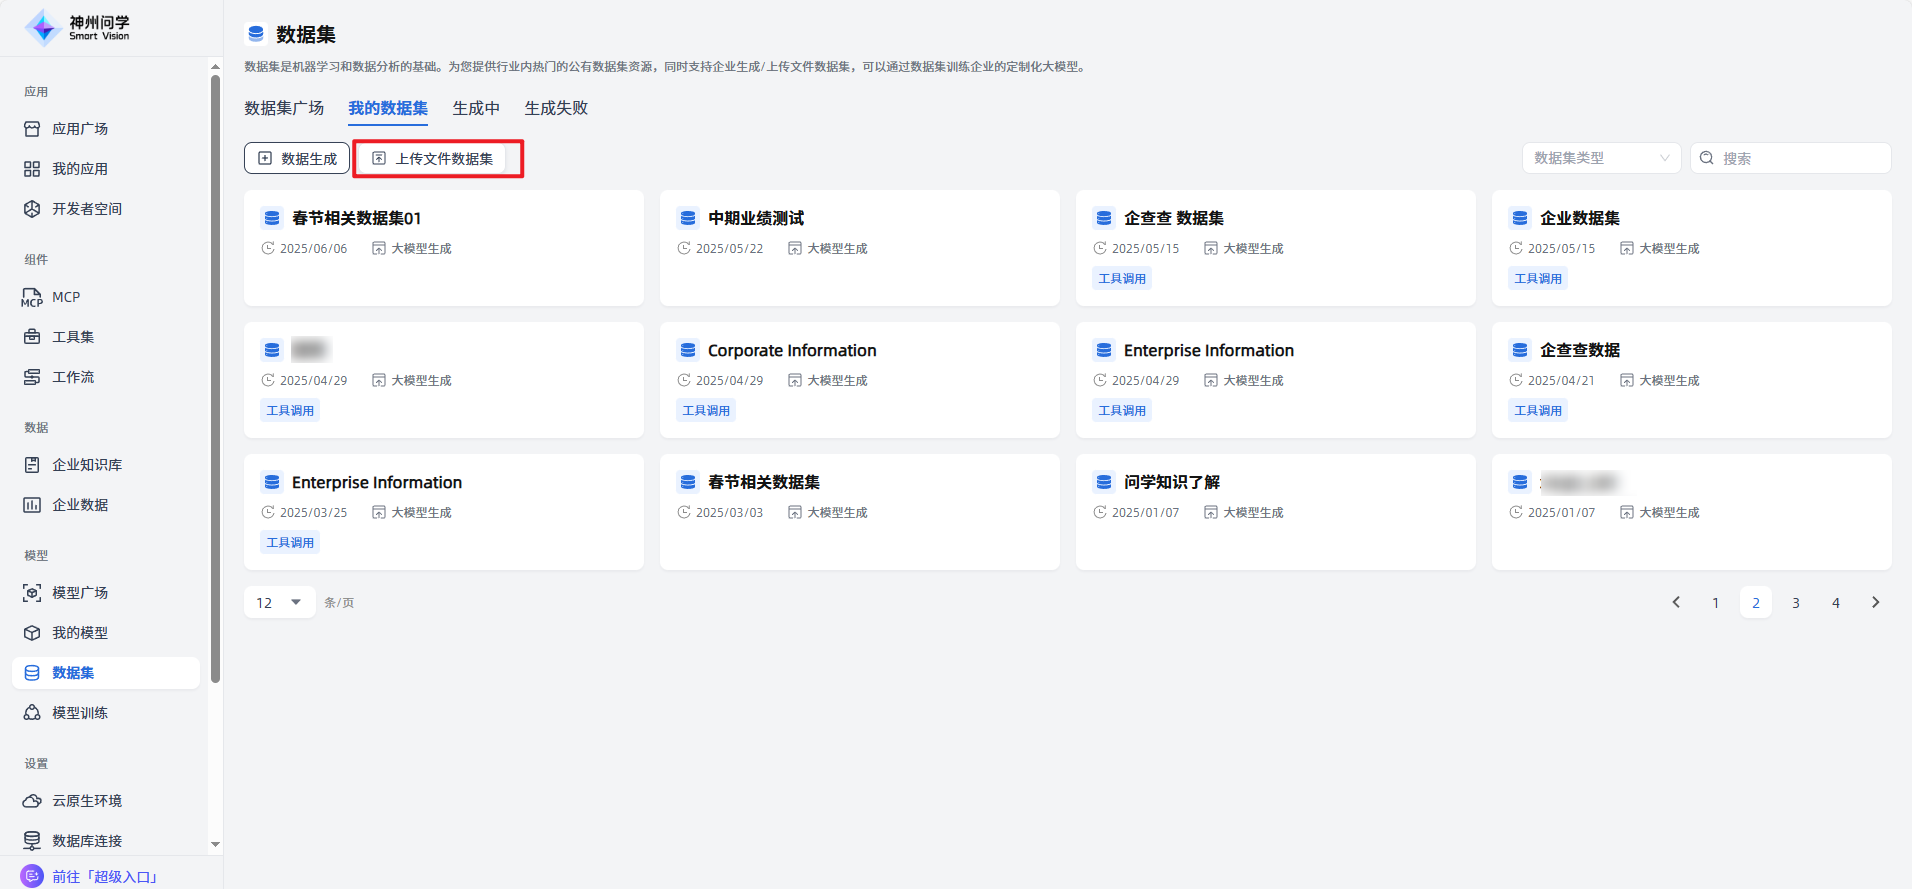Viewport: 1912px width, 889px height.
Task: Go to previous page arrow
Action: point(1676,602)
